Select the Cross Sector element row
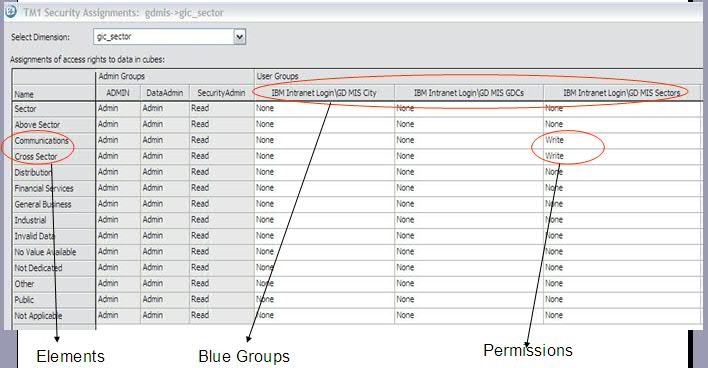Viewport: 708px width, 368px height. (54, 157)
